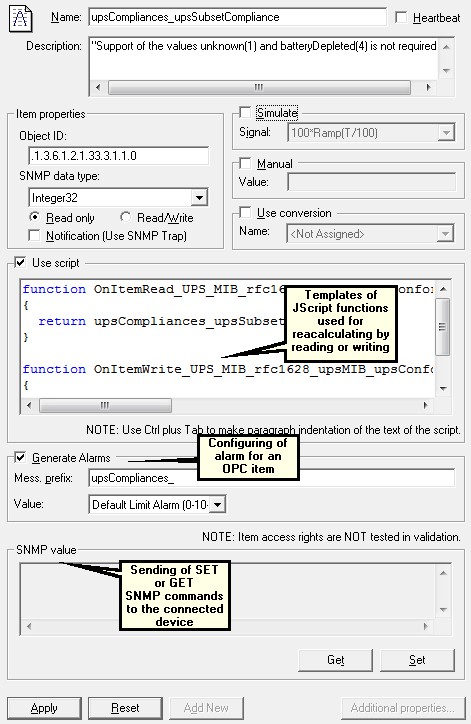
Task: Click Description scroll right arrow
Action: click(429, 87)
